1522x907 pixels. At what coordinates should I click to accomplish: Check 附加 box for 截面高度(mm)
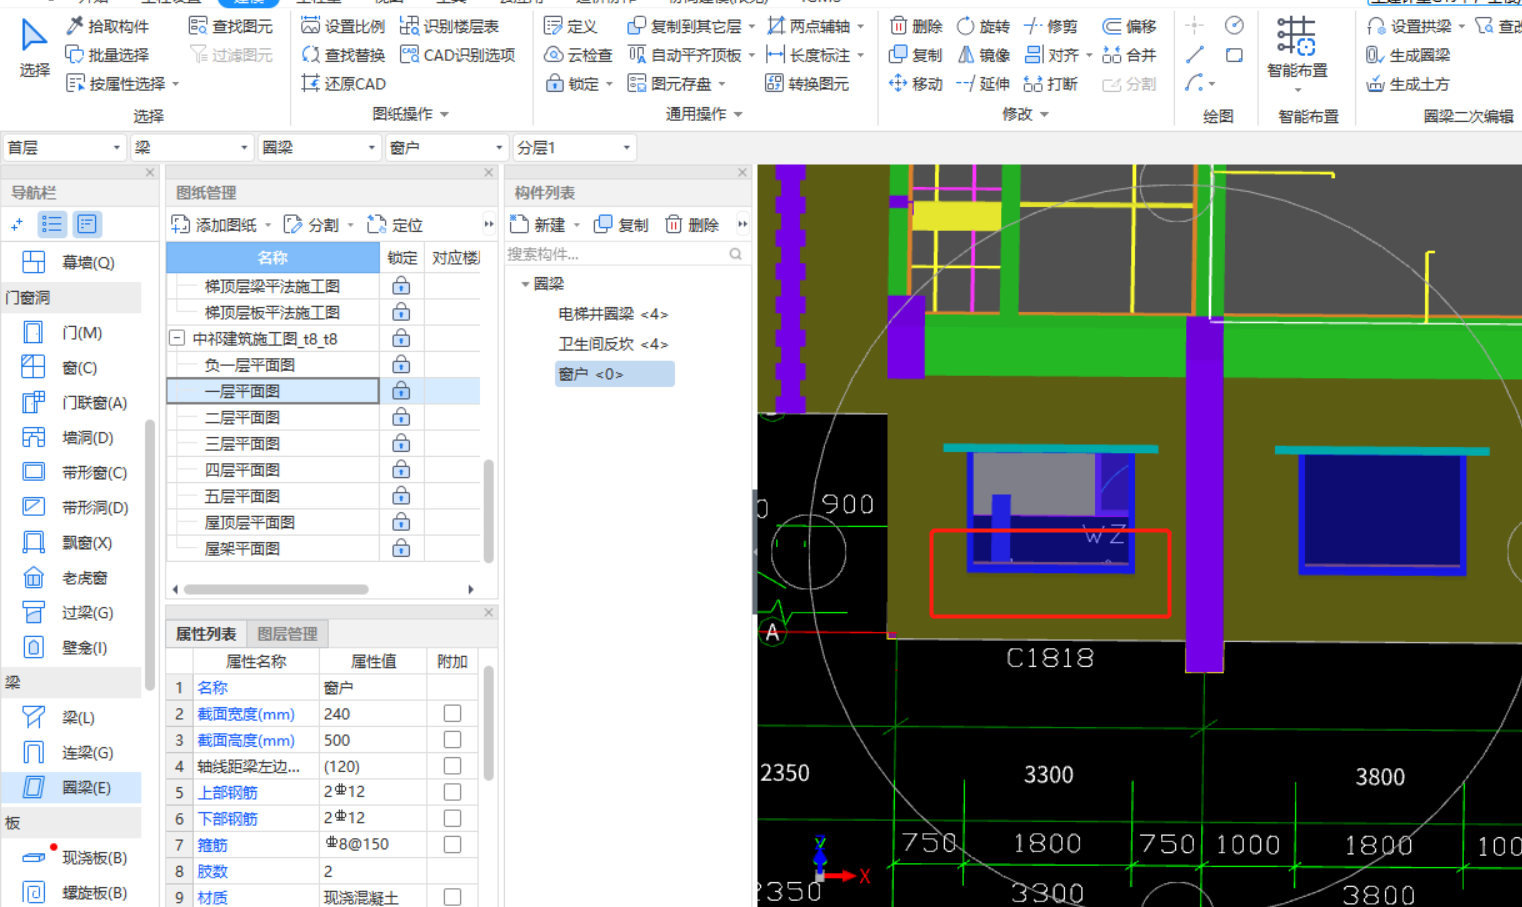452,739
